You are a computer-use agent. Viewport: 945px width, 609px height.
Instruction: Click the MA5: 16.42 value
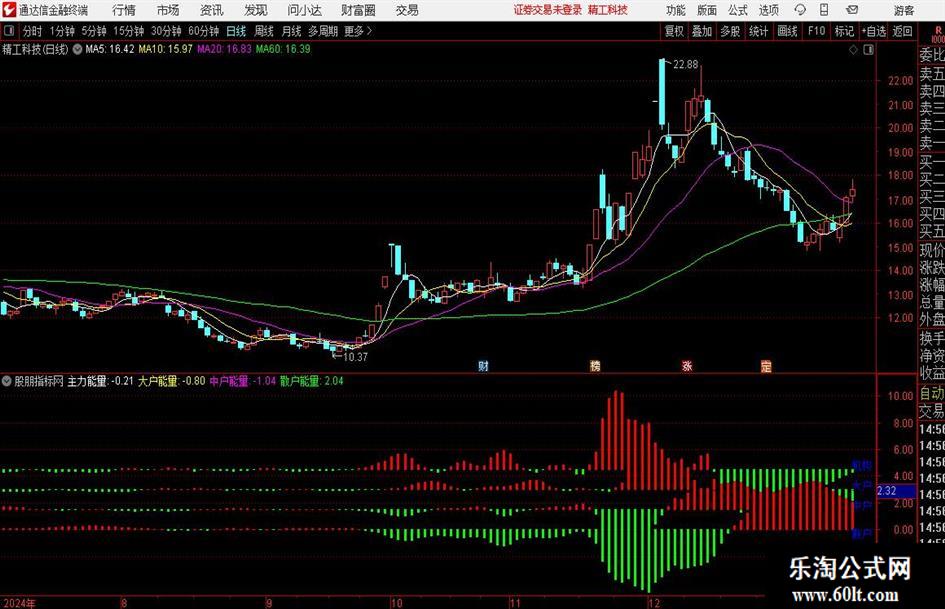(110, 49)
